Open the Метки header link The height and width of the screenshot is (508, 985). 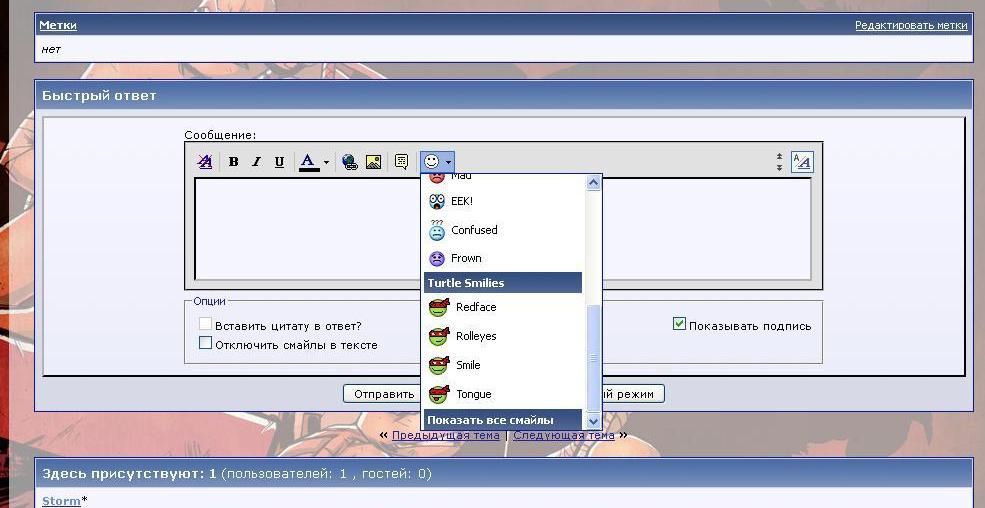58,25
